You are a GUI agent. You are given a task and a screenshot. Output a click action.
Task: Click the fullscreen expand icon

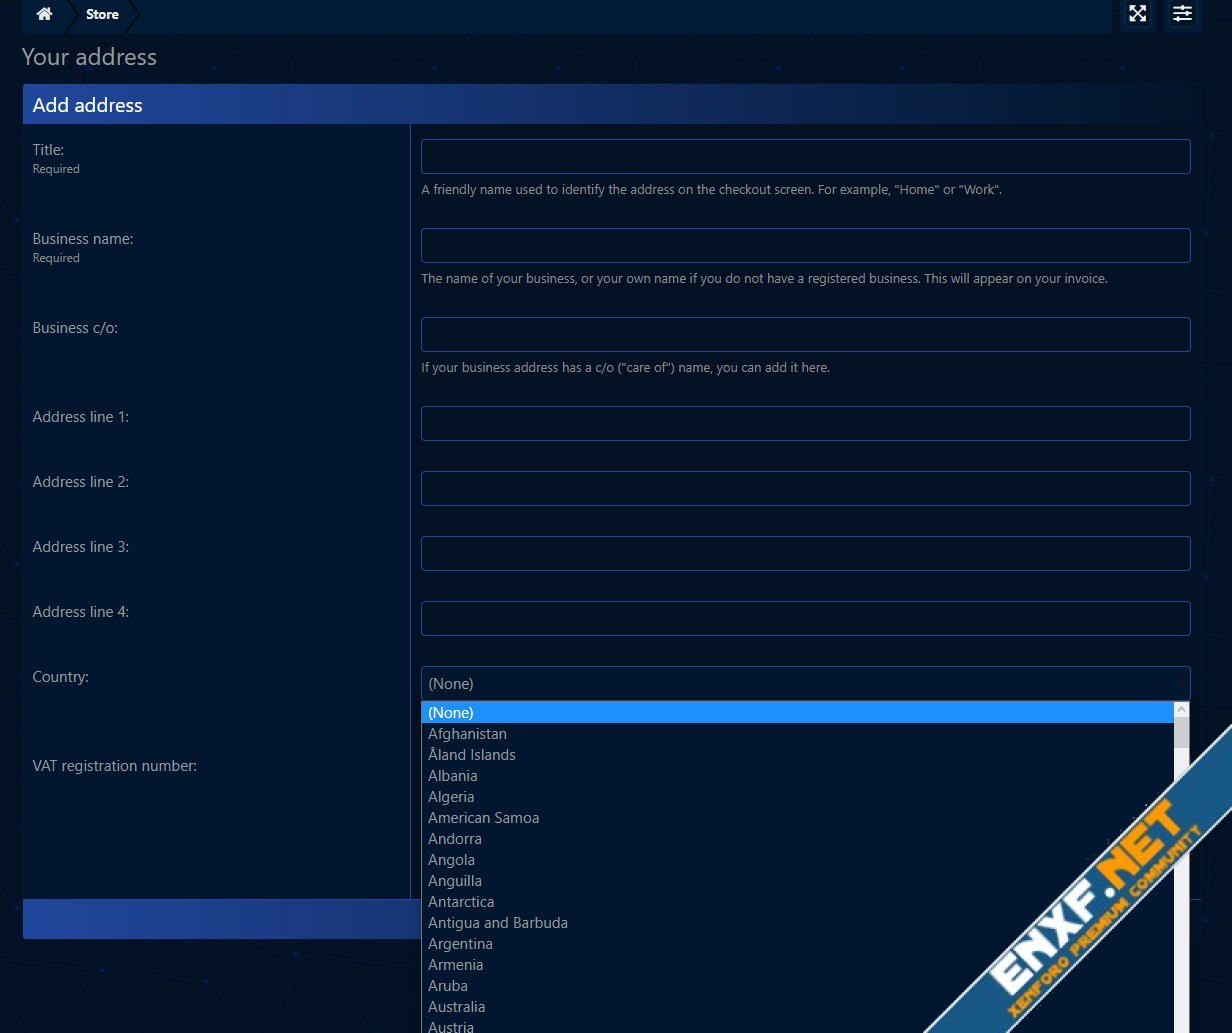click(x=1137, y=14)
